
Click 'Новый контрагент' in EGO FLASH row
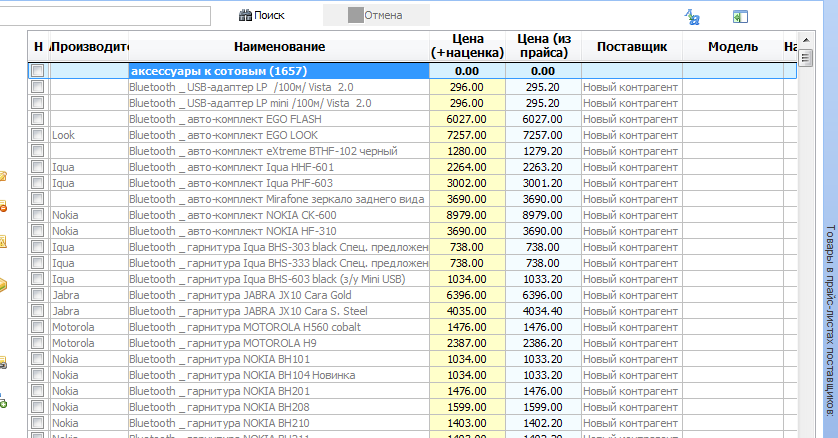click(632, 119)
